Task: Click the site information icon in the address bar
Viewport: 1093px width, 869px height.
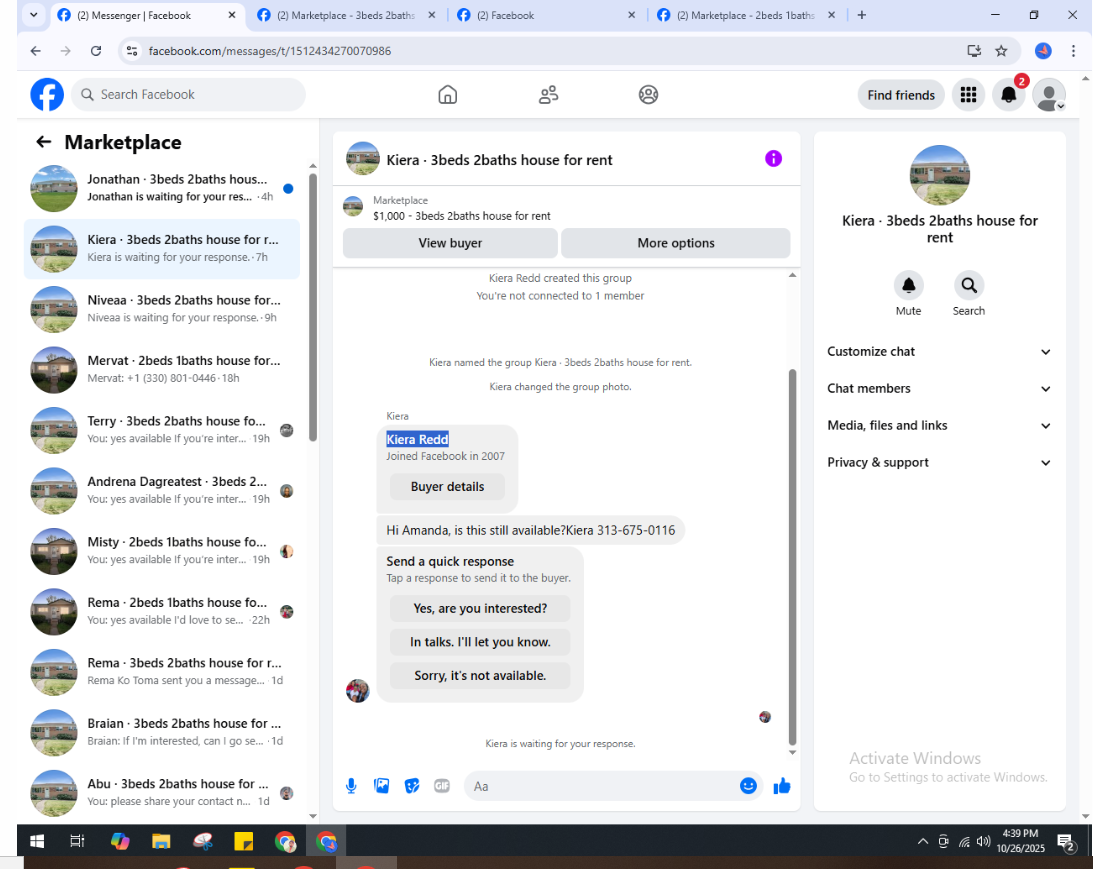Action: tap(132, 51)
